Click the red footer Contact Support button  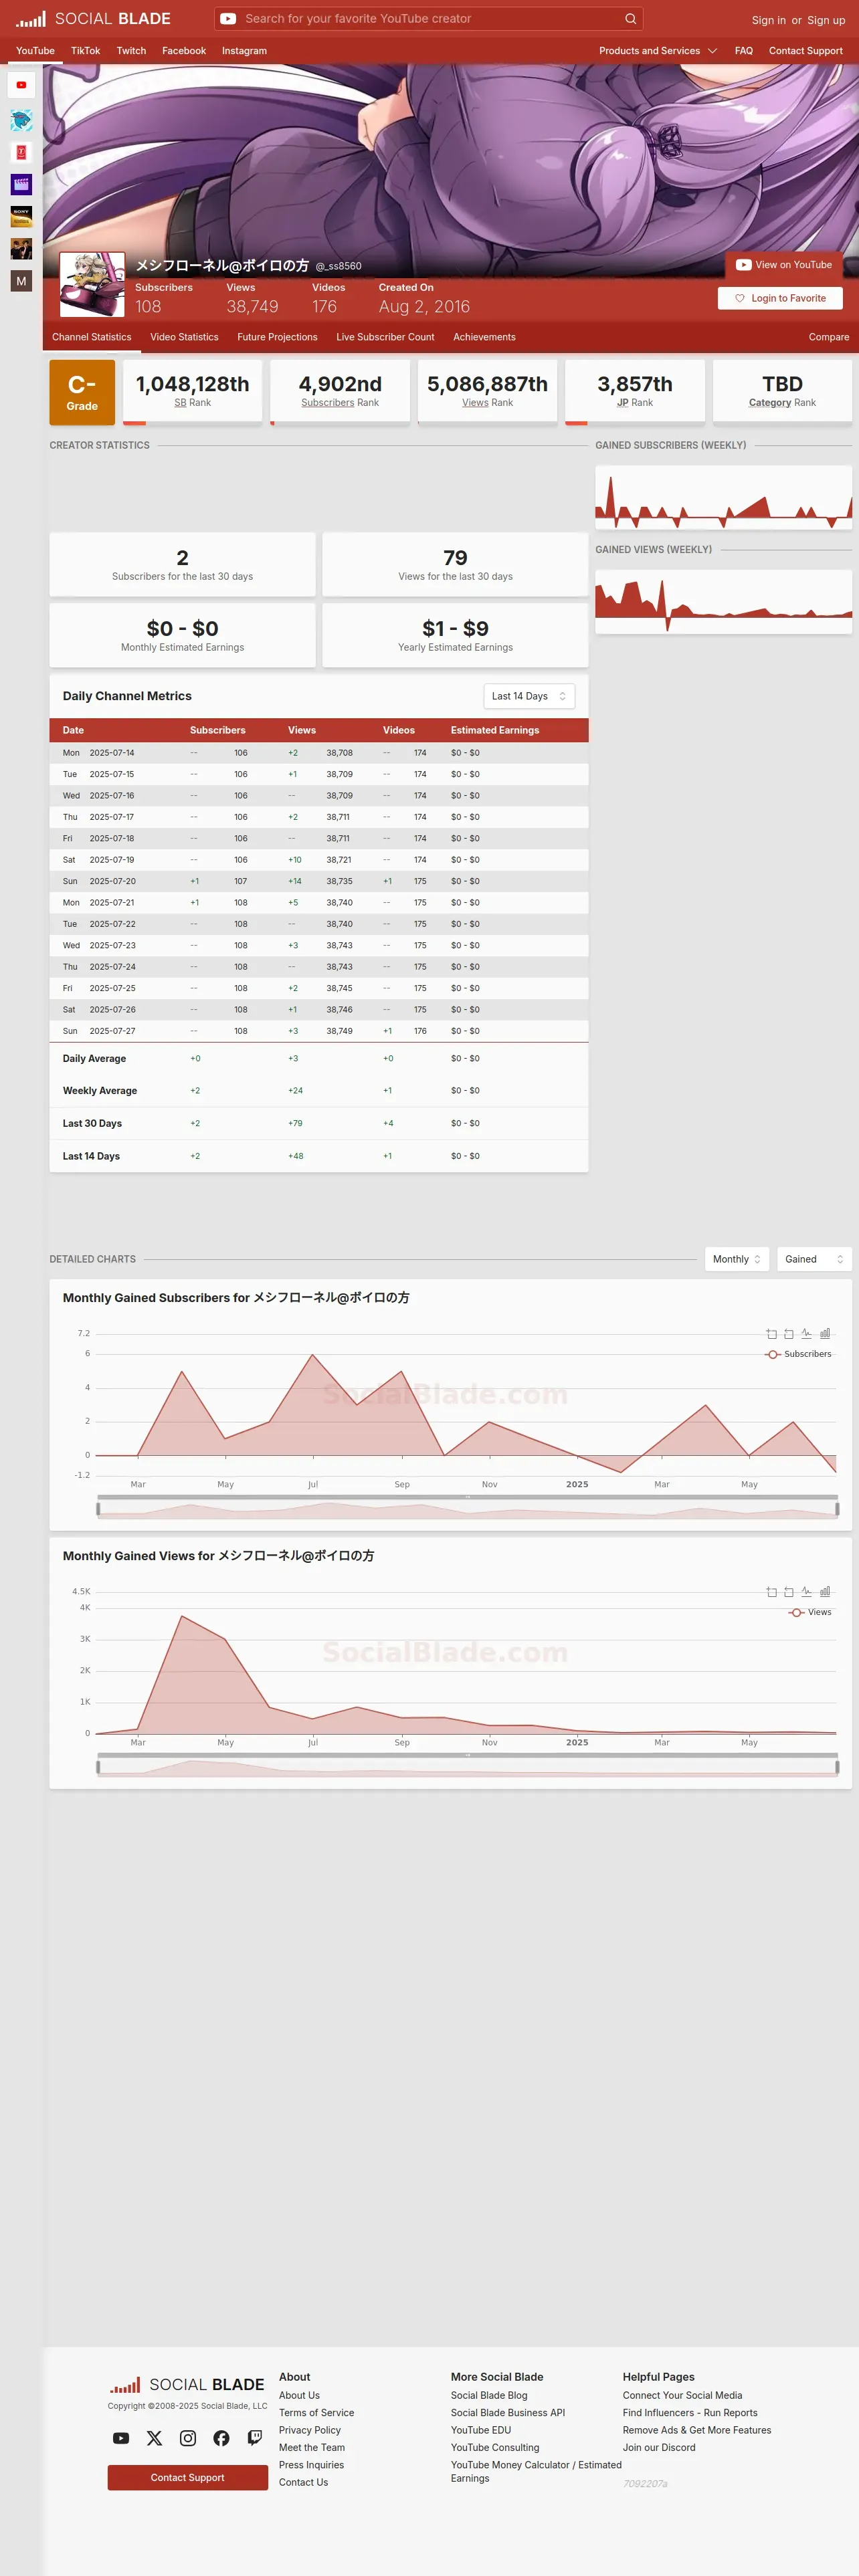[x=188, y=2477]
